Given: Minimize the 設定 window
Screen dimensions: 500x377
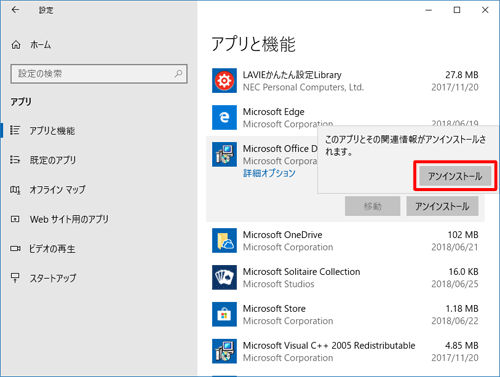Looking at the screenshot, I should (429, 10).
